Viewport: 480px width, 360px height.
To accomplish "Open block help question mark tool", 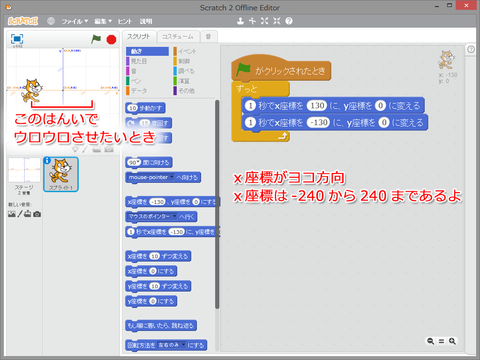I will (289, 21).
